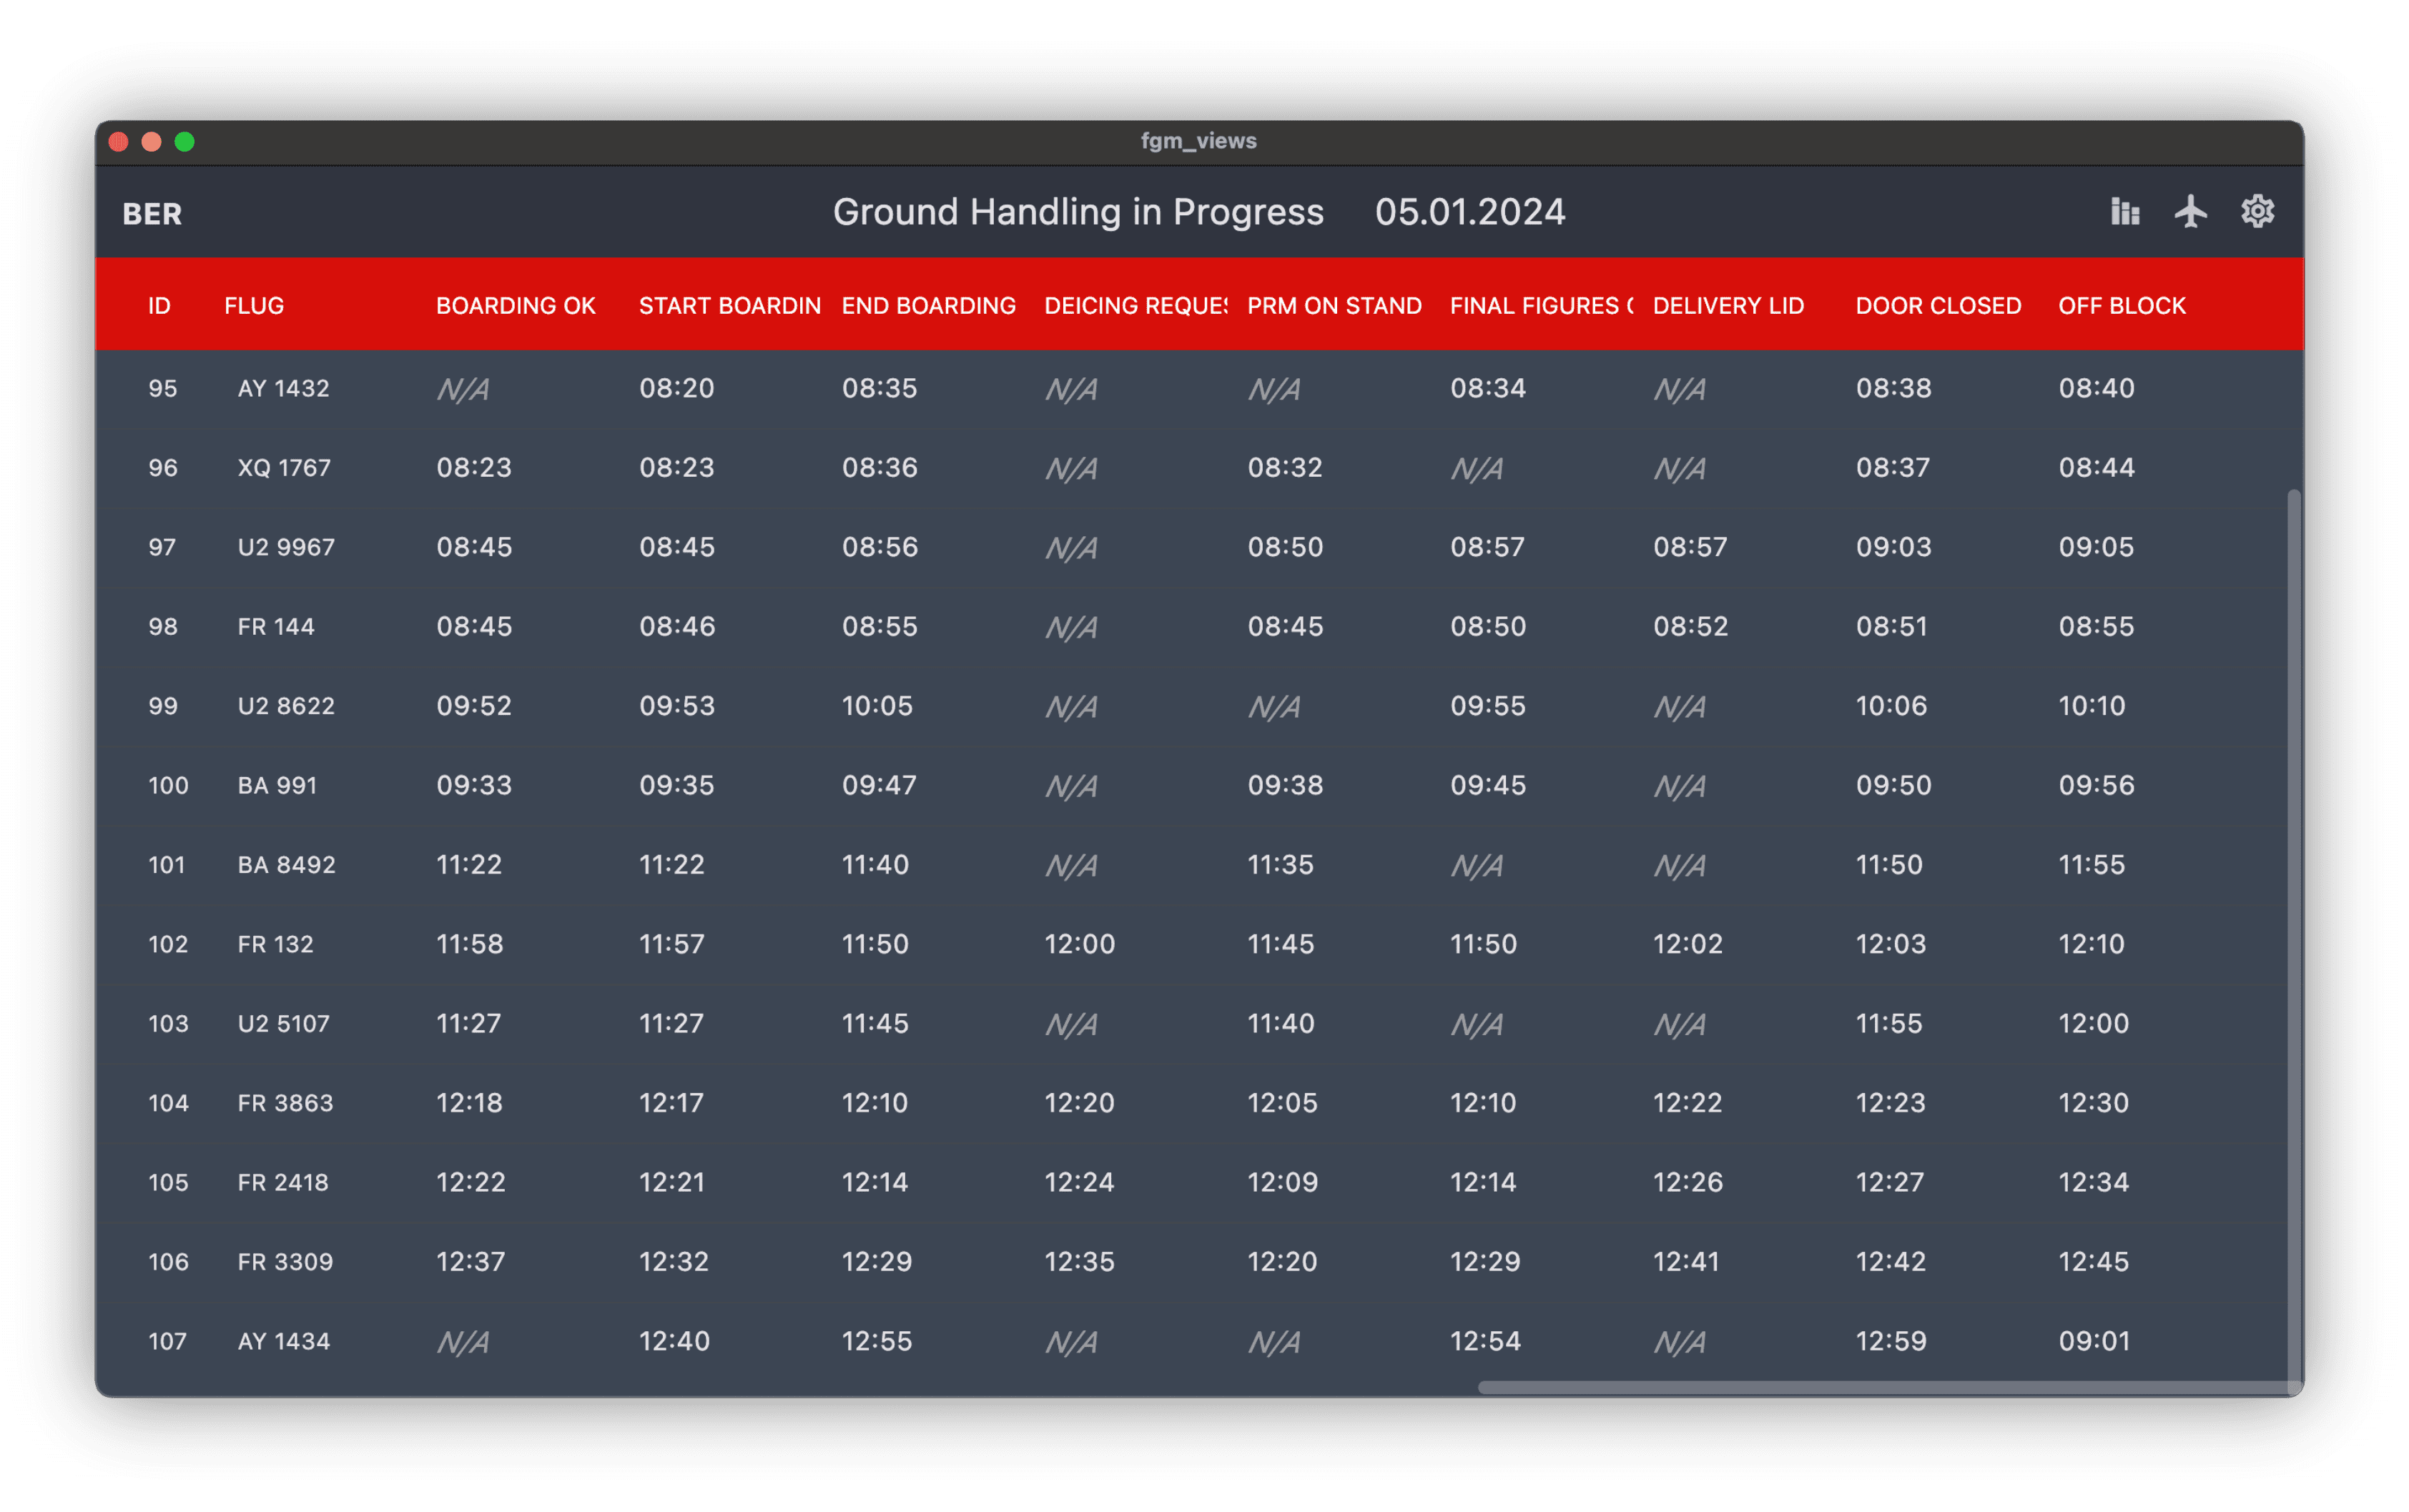Click DELIVERY LID column header
Image resolution: width=2409 pixels, height=1512 pixels.
pos(1728,306)
